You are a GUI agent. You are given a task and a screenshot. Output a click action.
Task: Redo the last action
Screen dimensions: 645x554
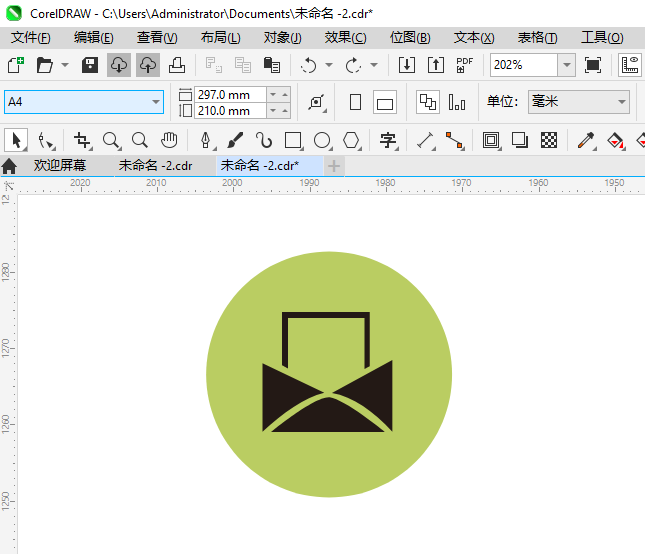coord(353,65)
